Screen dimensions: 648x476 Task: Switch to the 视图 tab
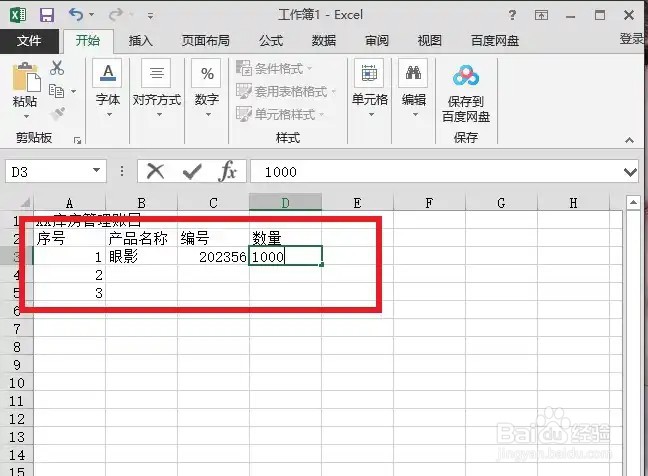(x=429, y=41)
